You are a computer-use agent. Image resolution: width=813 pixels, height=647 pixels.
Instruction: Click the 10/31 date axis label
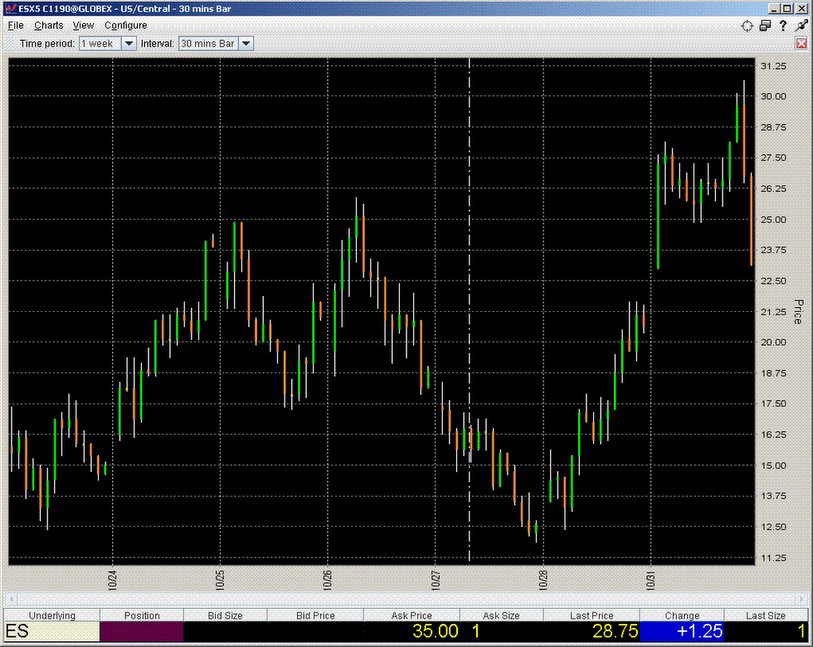point(650,580)
